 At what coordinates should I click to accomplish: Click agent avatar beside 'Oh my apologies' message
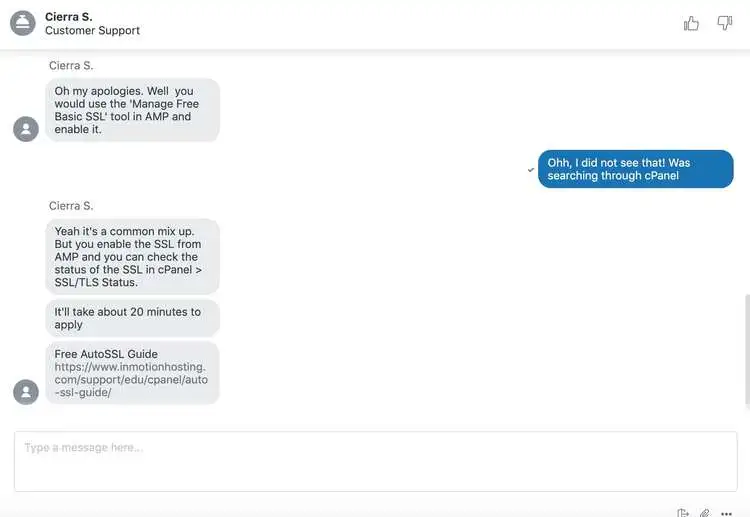(x=26, y=129)
